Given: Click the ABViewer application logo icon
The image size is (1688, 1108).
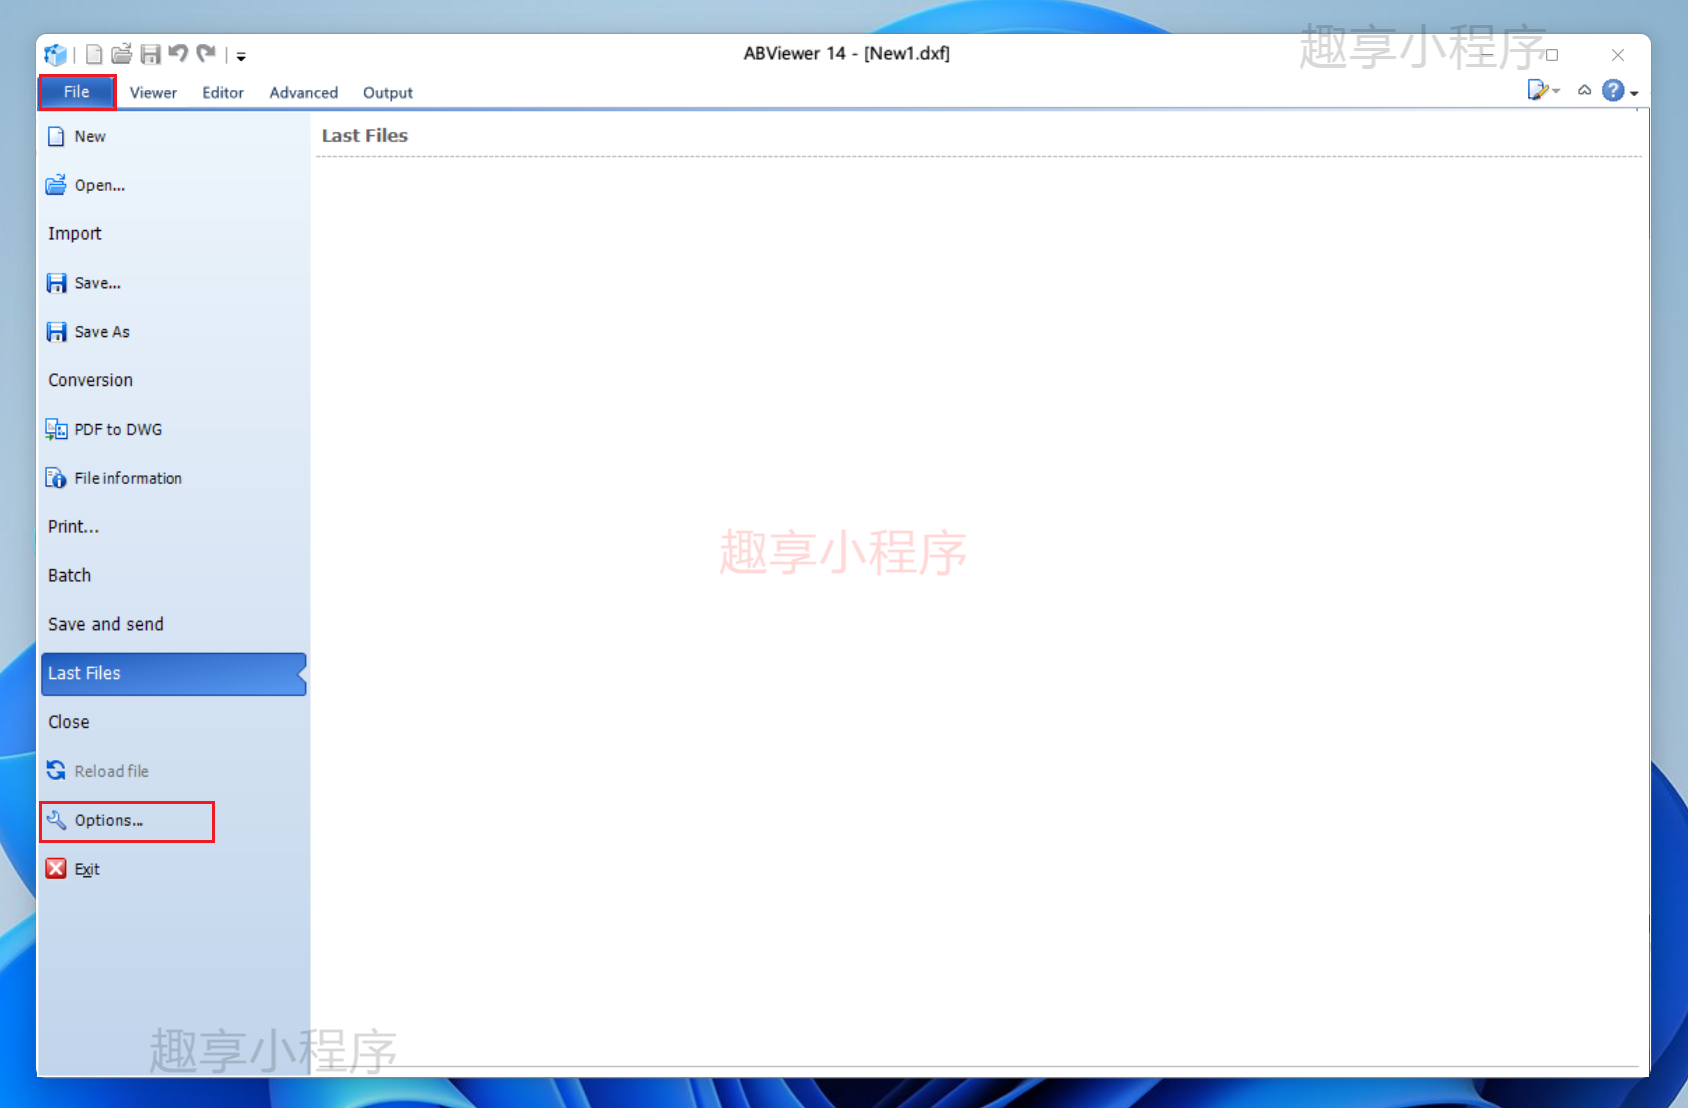Looking at the screenshot, I should pos(56,54).
